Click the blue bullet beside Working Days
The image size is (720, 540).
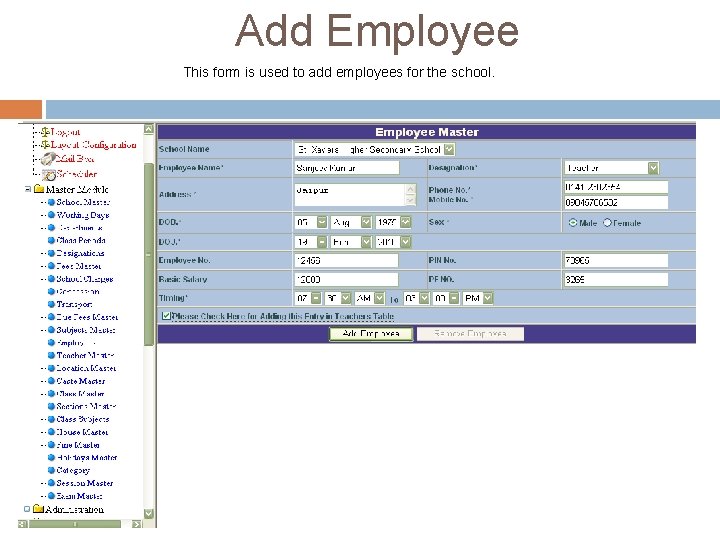(51, 214)
